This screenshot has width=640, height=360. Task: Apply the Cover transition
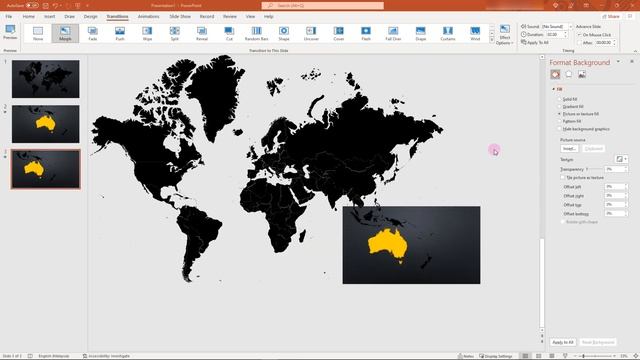[x=339, y=33]
